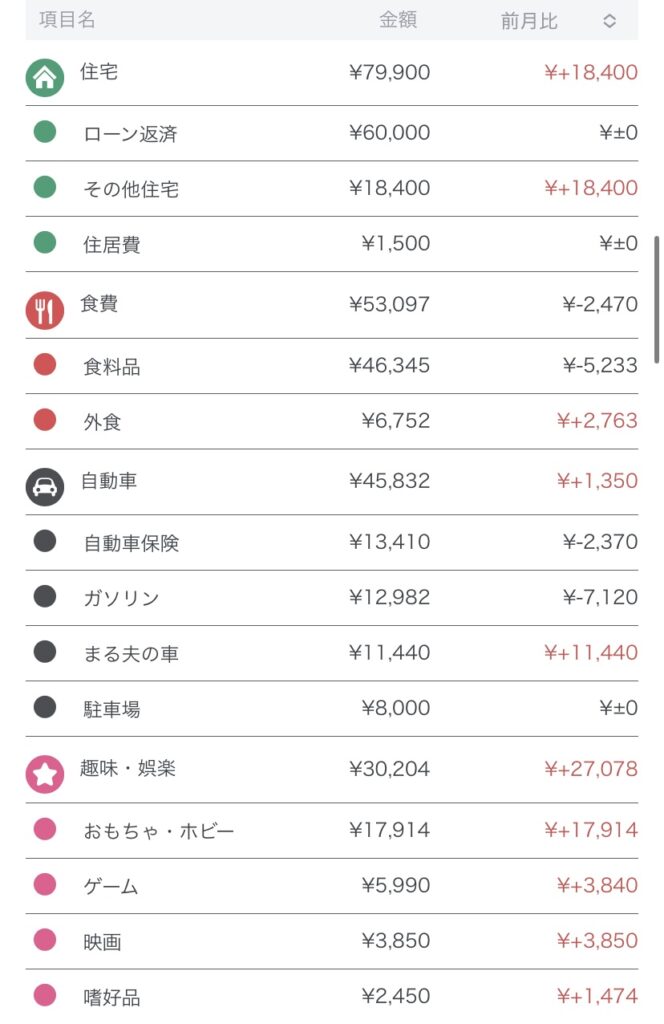Click the 前月比 column header
Viewport: 664px width, 1024px height.
(x=529, y=21)
